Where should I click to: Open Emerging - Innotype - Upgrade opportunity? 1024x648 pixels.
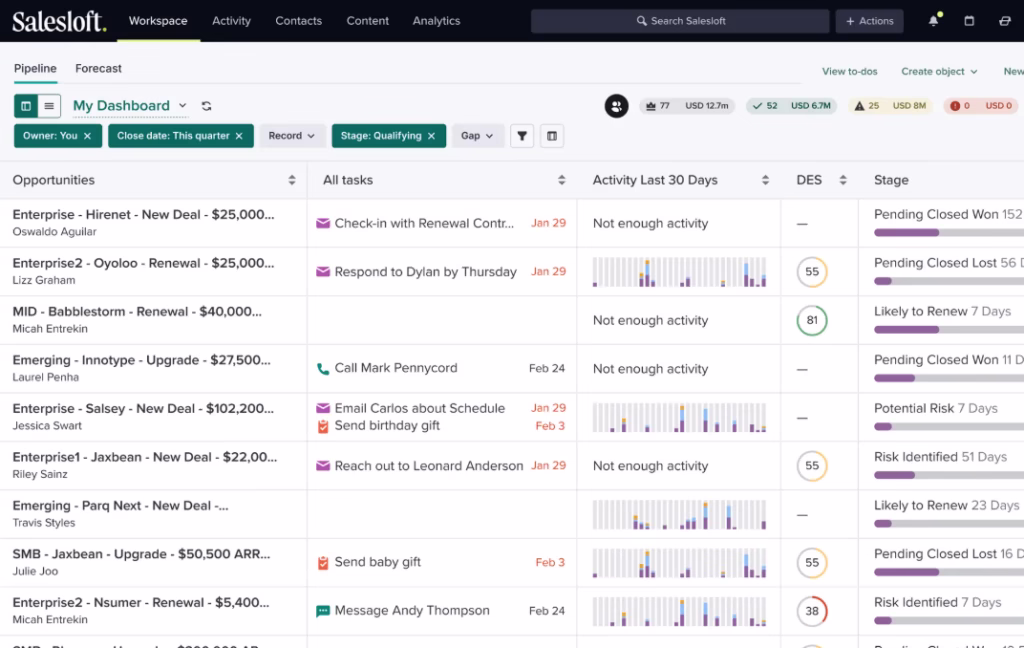click(x=141, y=360)
